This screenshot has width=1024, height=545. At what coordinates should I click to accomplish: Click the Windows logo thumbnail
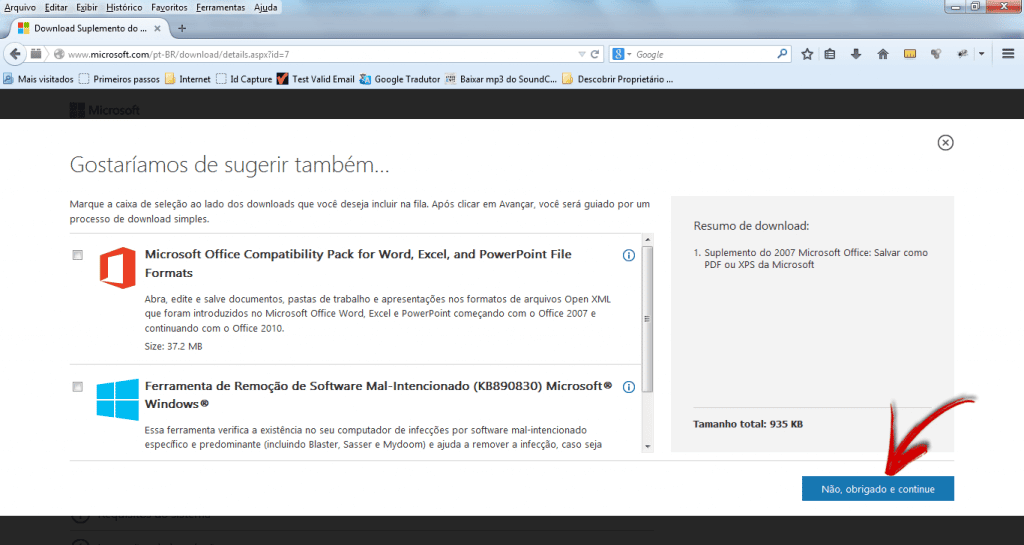pyautogui.click(x=118, y=399)
